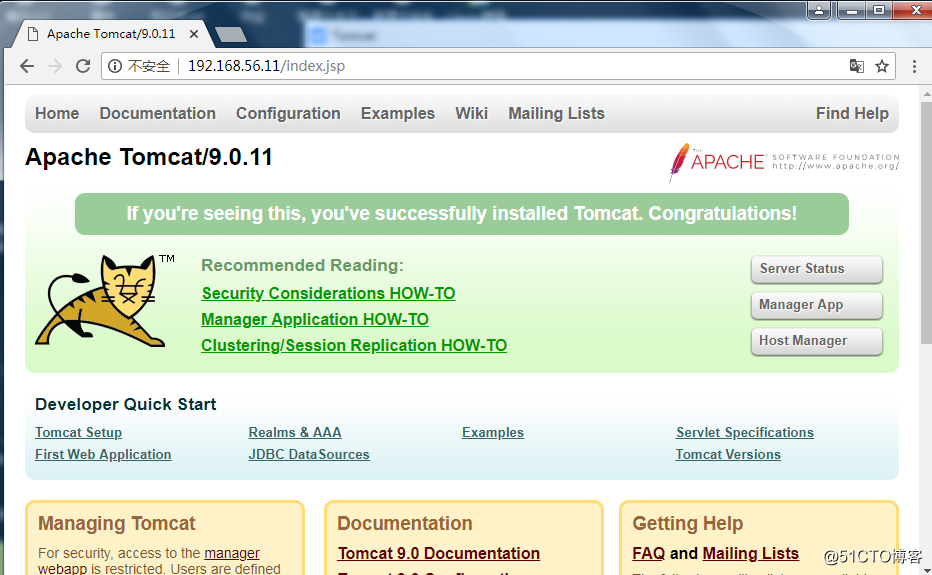Click the Host Manager button
Image resolution: width=932 pixels, height=575 pixels.
[x=817, y=341]
